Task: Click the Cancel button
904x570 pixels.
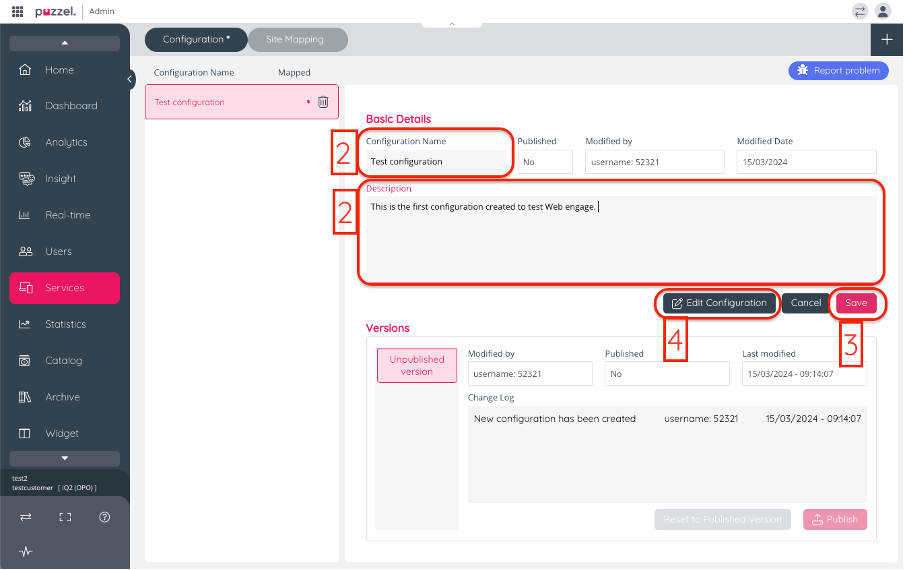Action: [806, 303]
